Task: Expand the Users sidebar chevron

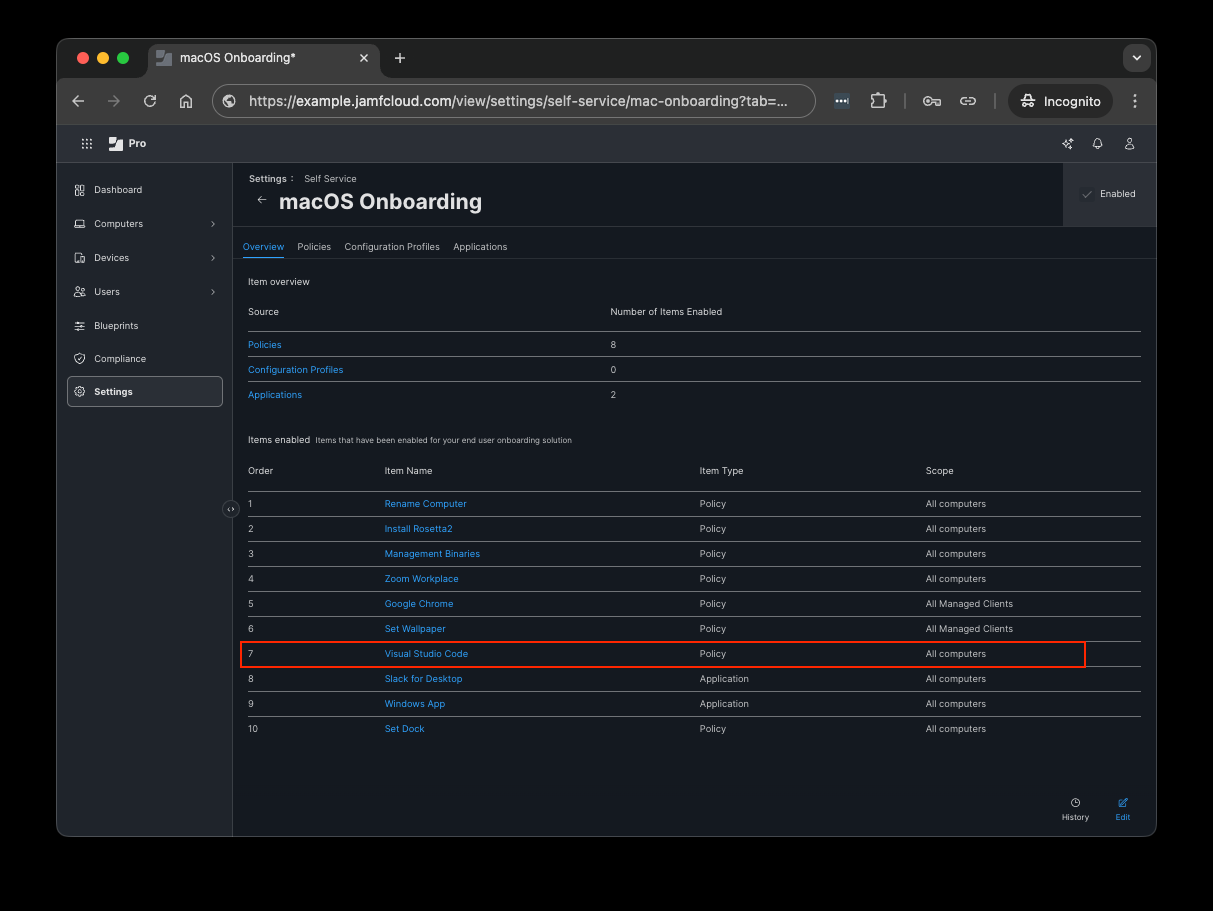Action: pos(213,292)
